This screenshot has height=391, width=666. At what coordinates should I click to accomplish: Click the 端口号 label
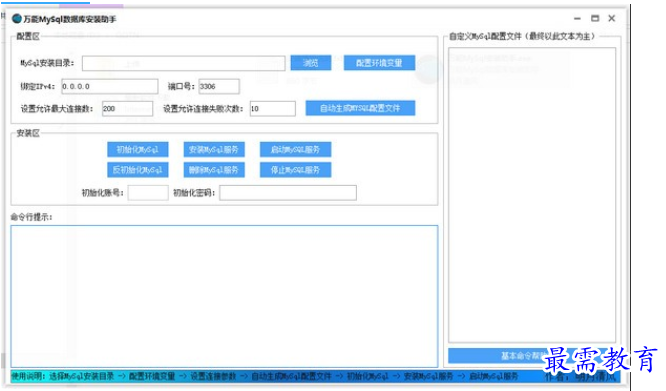[181, 86]
